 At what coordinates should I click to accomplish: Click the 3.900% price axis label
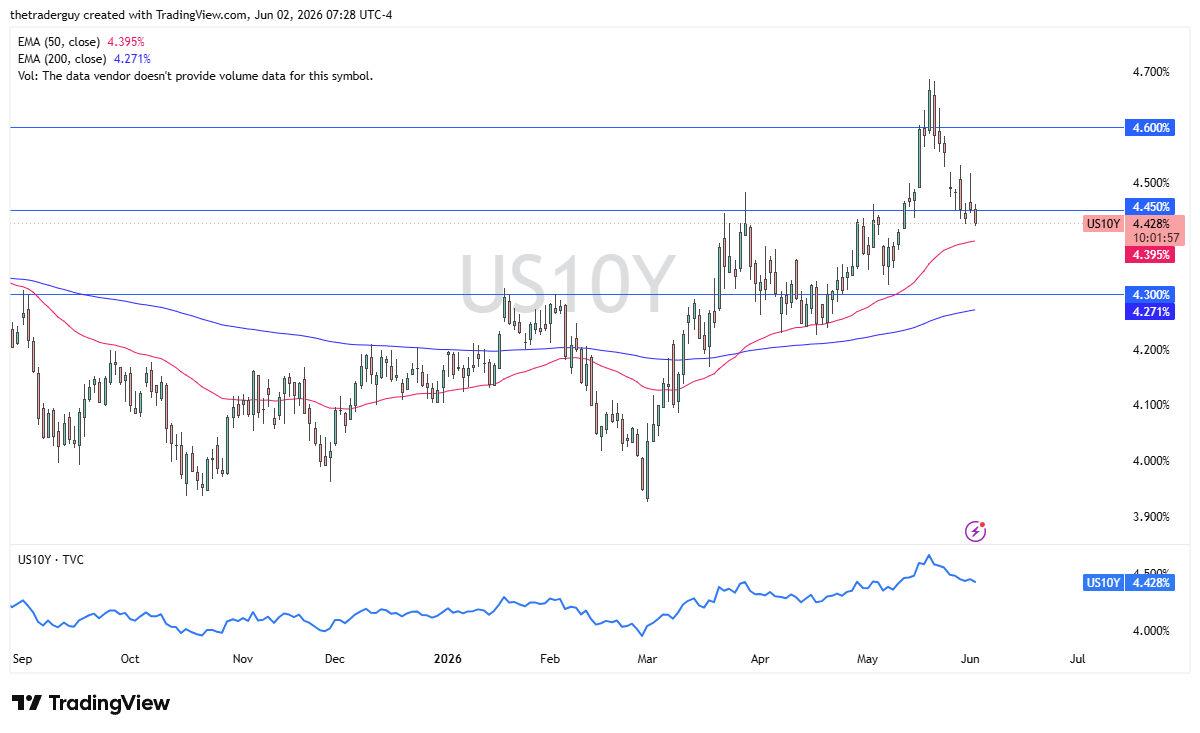(1152, 517)
